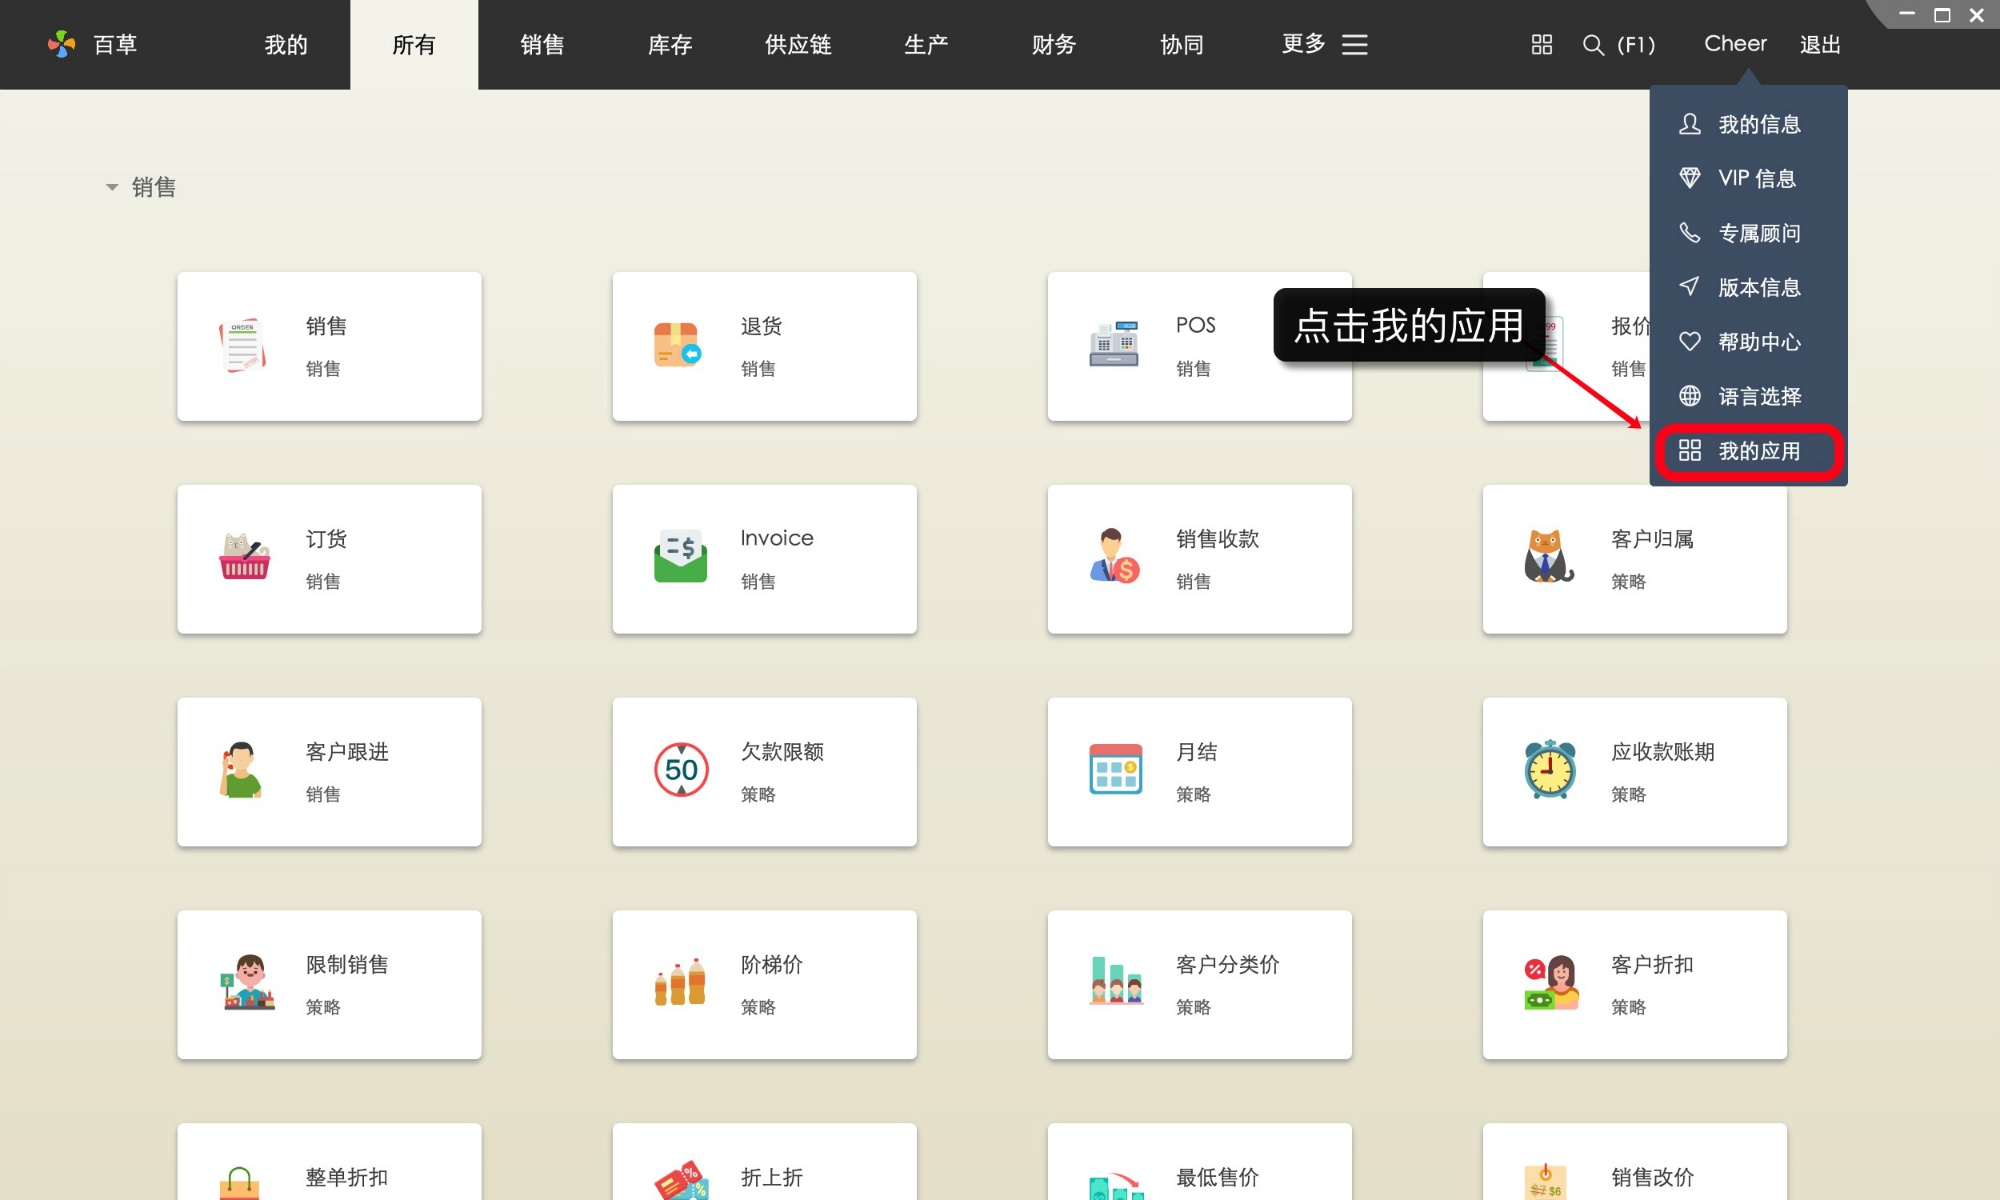Screen dimensions: 2000x1200
Task: Open the hamburger menu icon next to 更多
Action: point(1354,44)
